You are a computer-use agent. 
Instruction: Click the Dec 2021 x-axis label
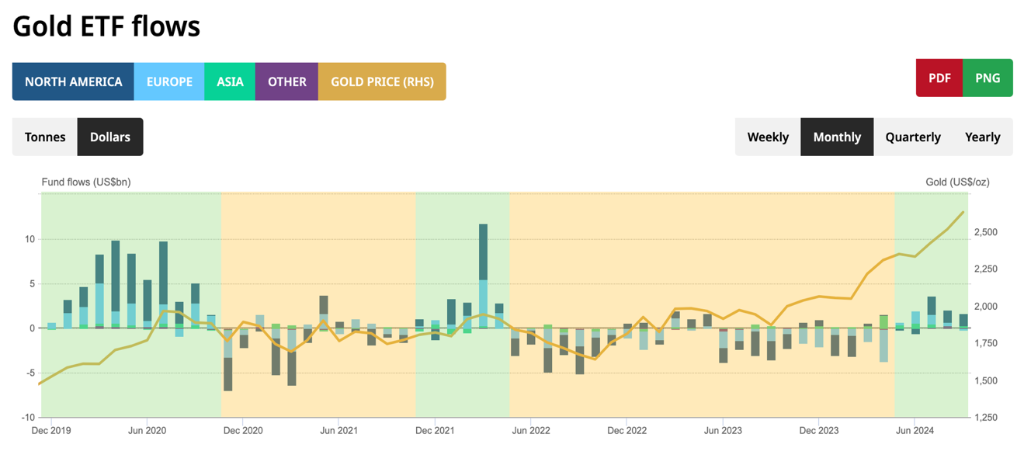[435, 431]
